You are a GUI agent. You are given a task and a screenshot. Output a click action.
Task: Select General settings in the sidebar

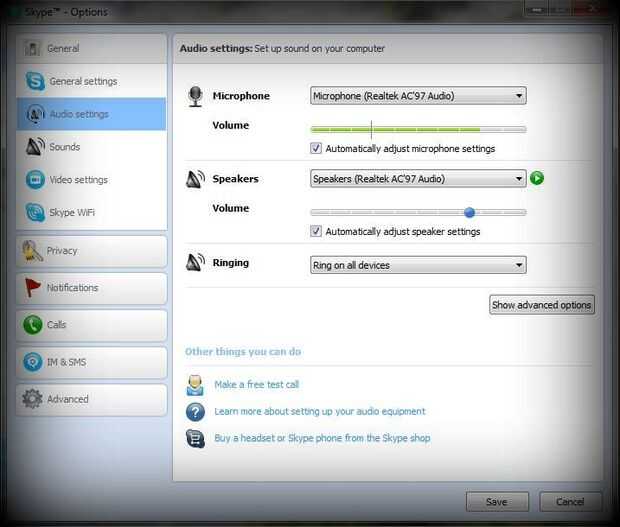91,81
